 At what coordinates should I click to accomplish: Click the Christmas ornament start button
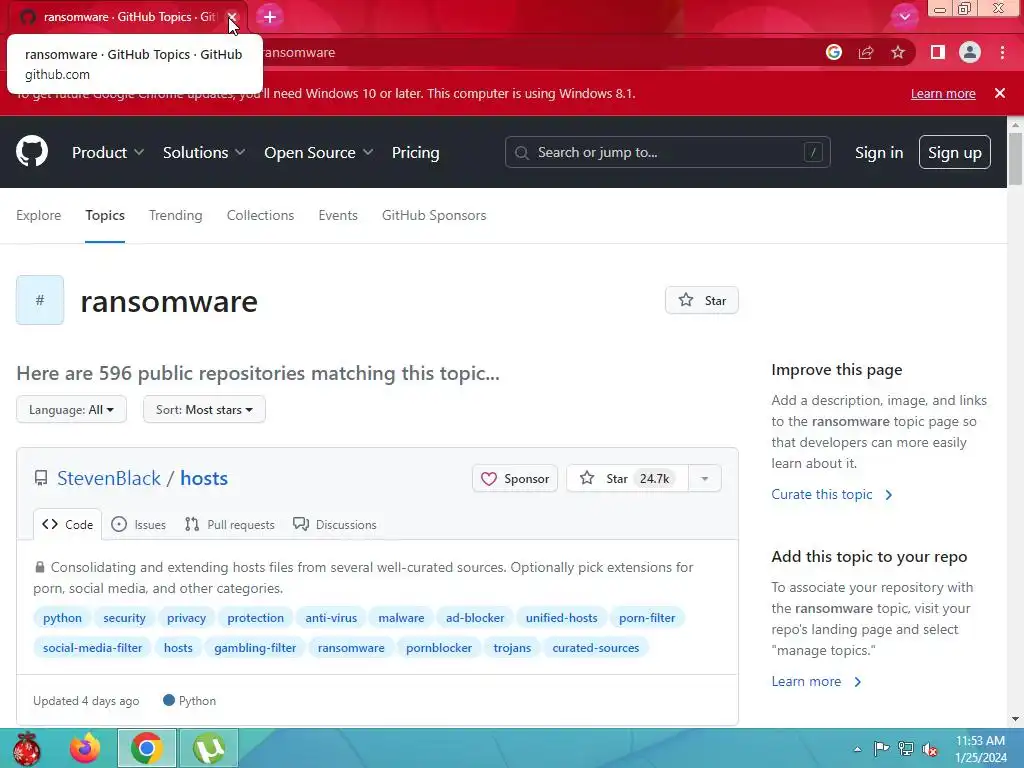[27, 748]
